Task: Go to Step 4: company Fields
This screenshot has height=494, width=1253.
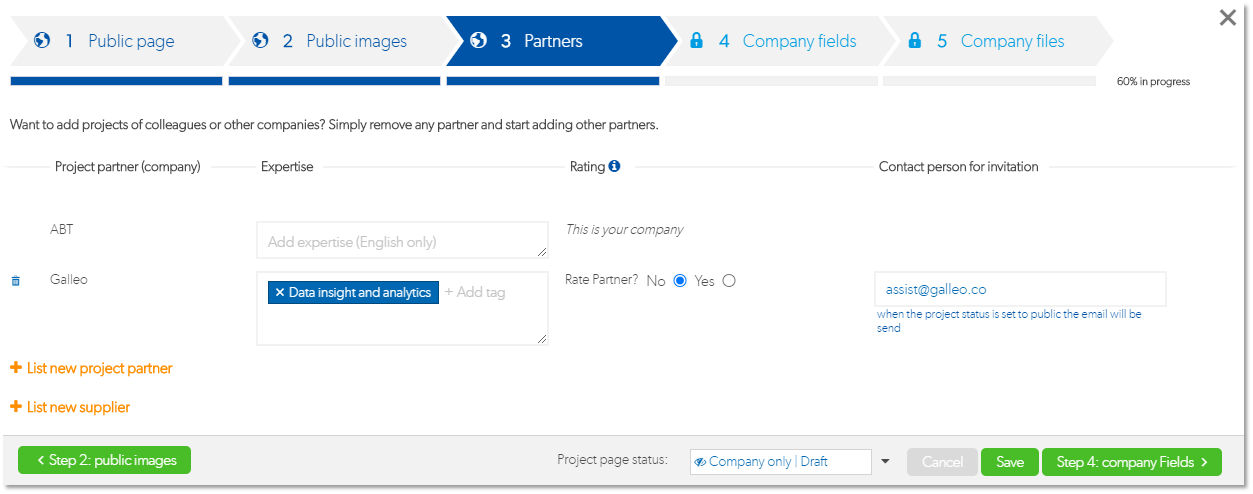Action: [1132, 462]
